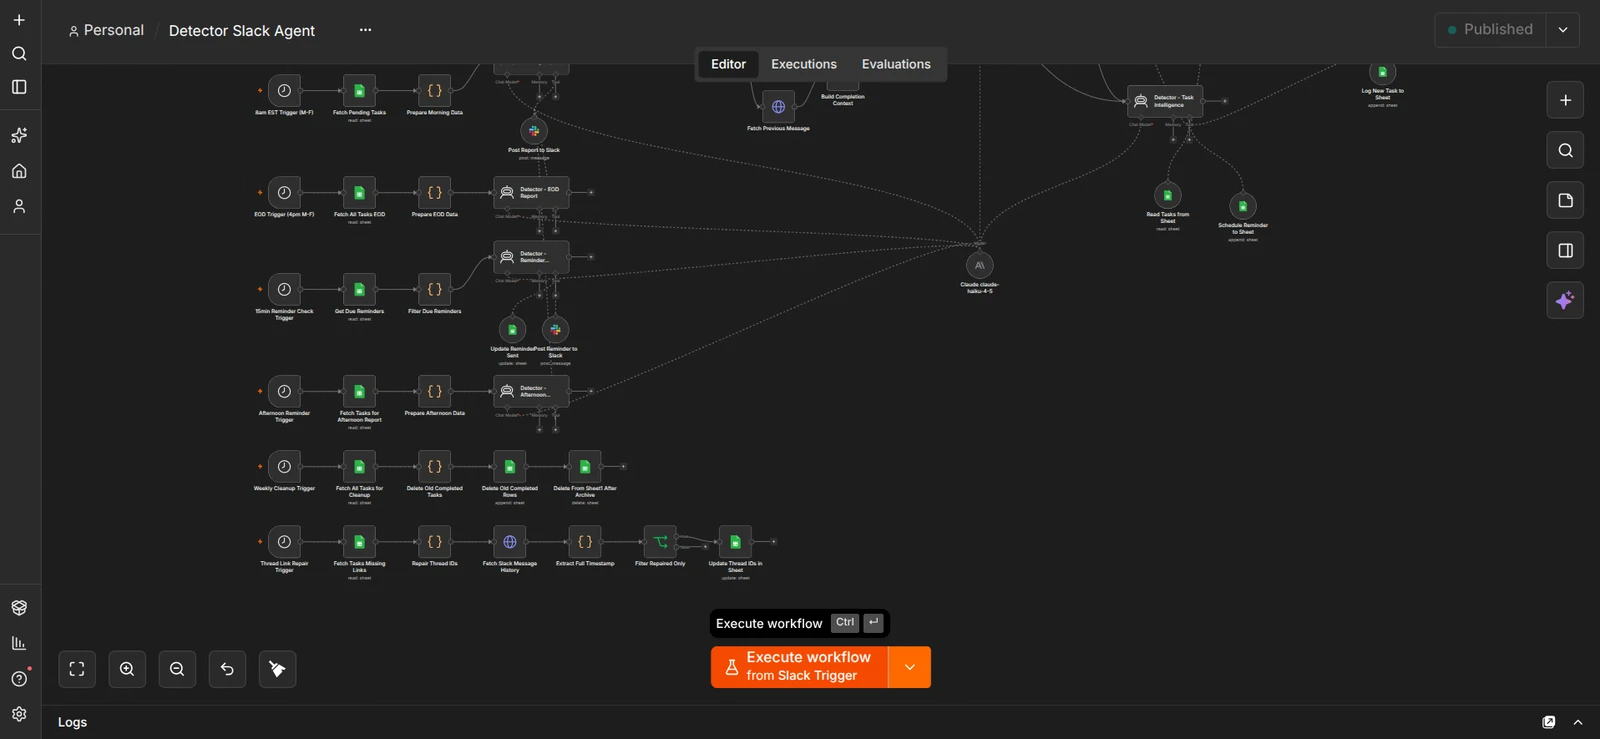Viewport: 1600px width, 739px height.
Task: Fit the workflow view to screen
Action: point(77,669)
